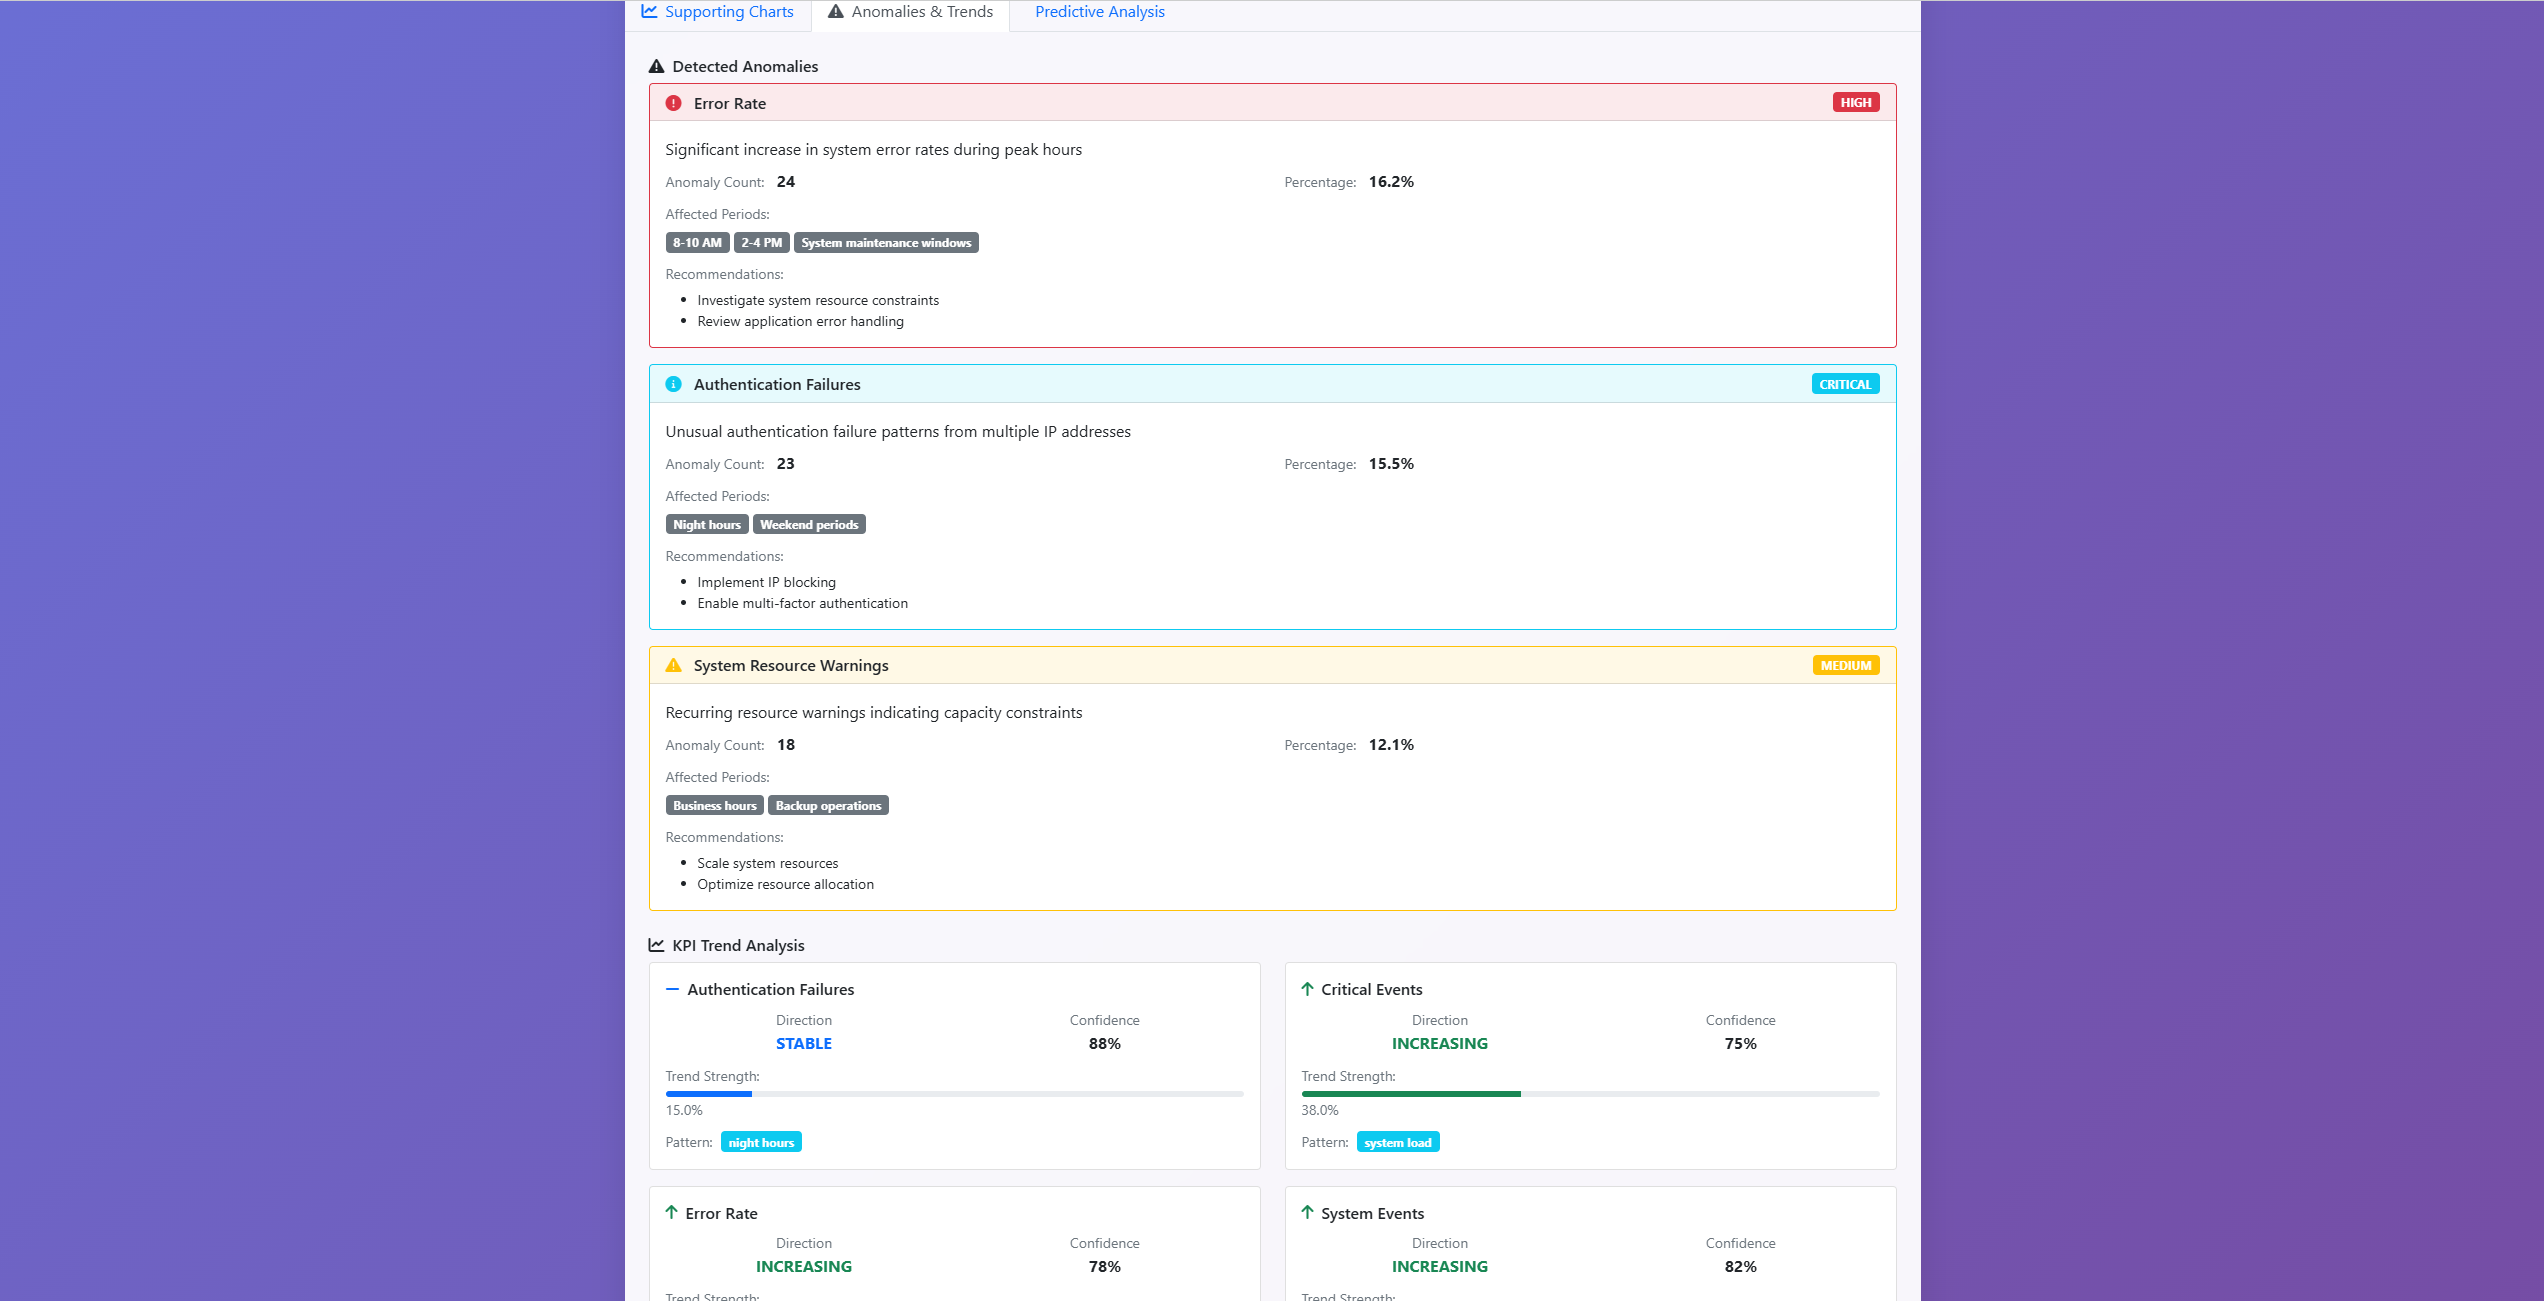This screenshot has width=2544, height=1301.
Task: Click the CRITICAL badge on Authentication Failures
Action: 1845,383
